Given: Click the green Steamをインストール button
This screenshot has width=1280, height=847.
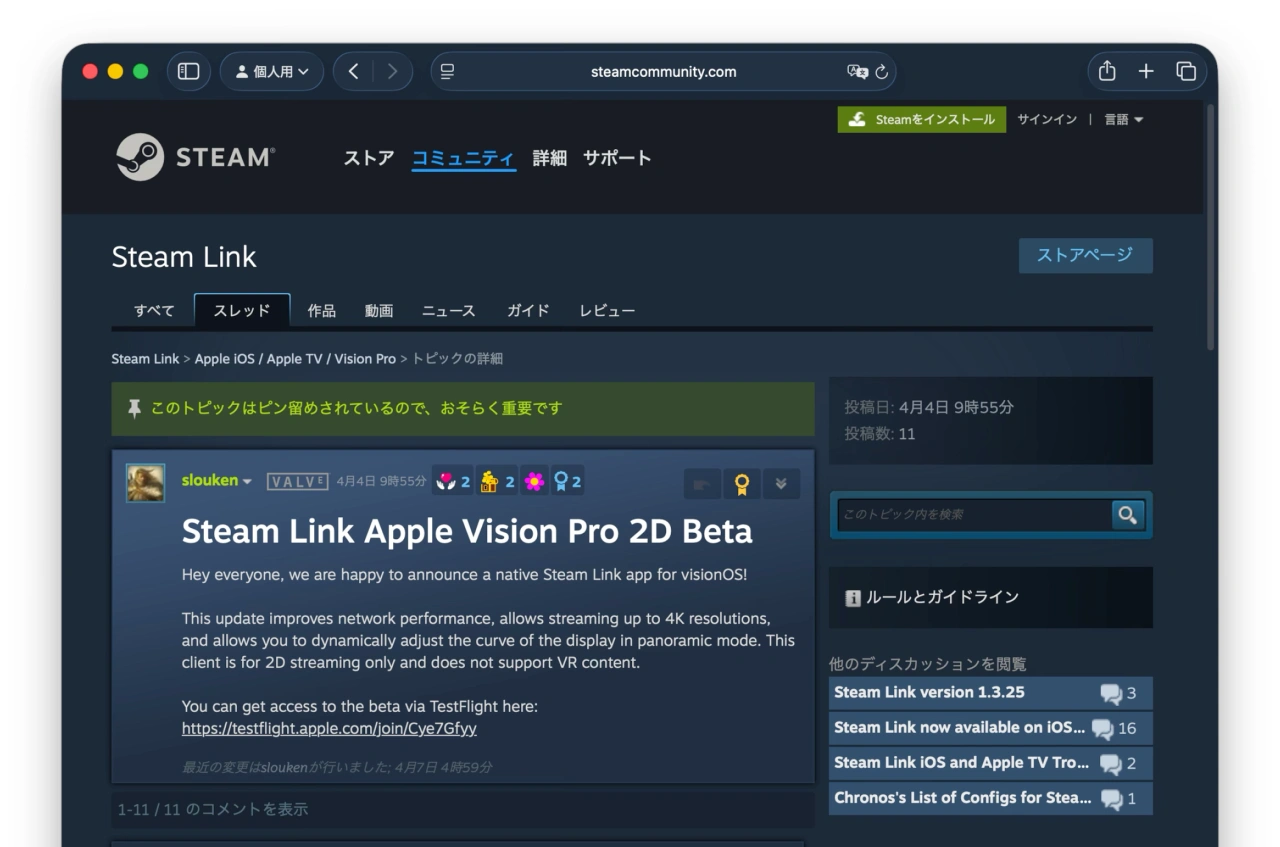Looking at the screenshot, I should [921, 119].
